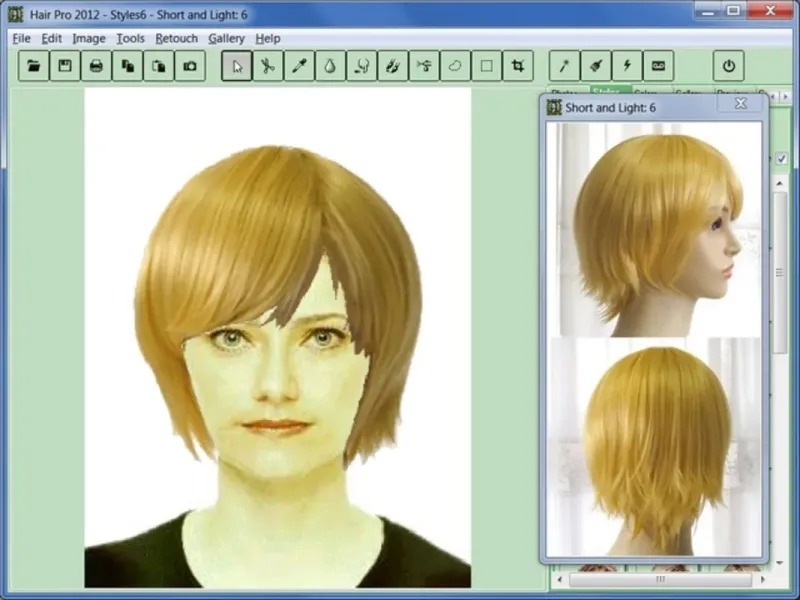800x600 pixels.
Task: Select the scissors cut tool
Action: tap(268, 66)
